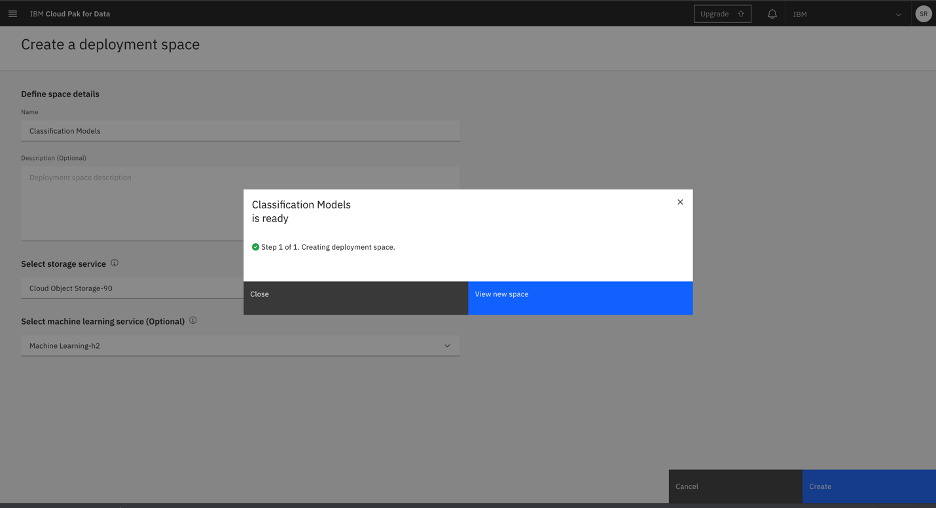Click the Upgrade button
936x508 pixels.
[x=722, y=14]
